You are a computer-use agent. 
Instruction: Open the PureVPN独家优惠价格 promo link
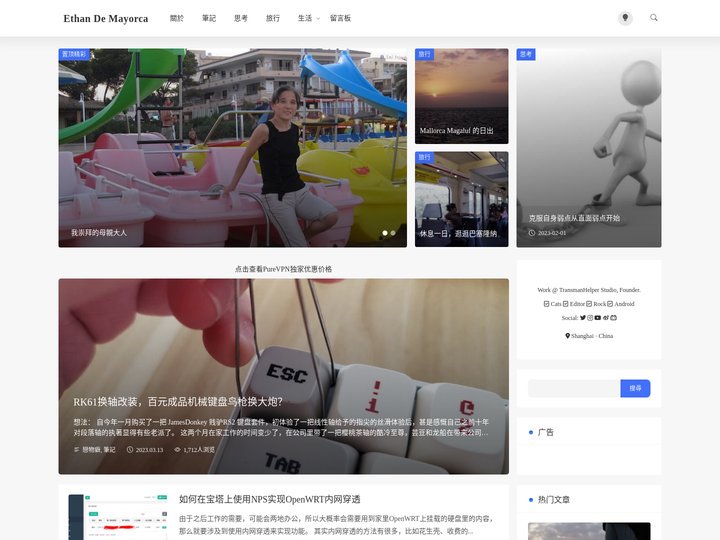tap(283, 269)
